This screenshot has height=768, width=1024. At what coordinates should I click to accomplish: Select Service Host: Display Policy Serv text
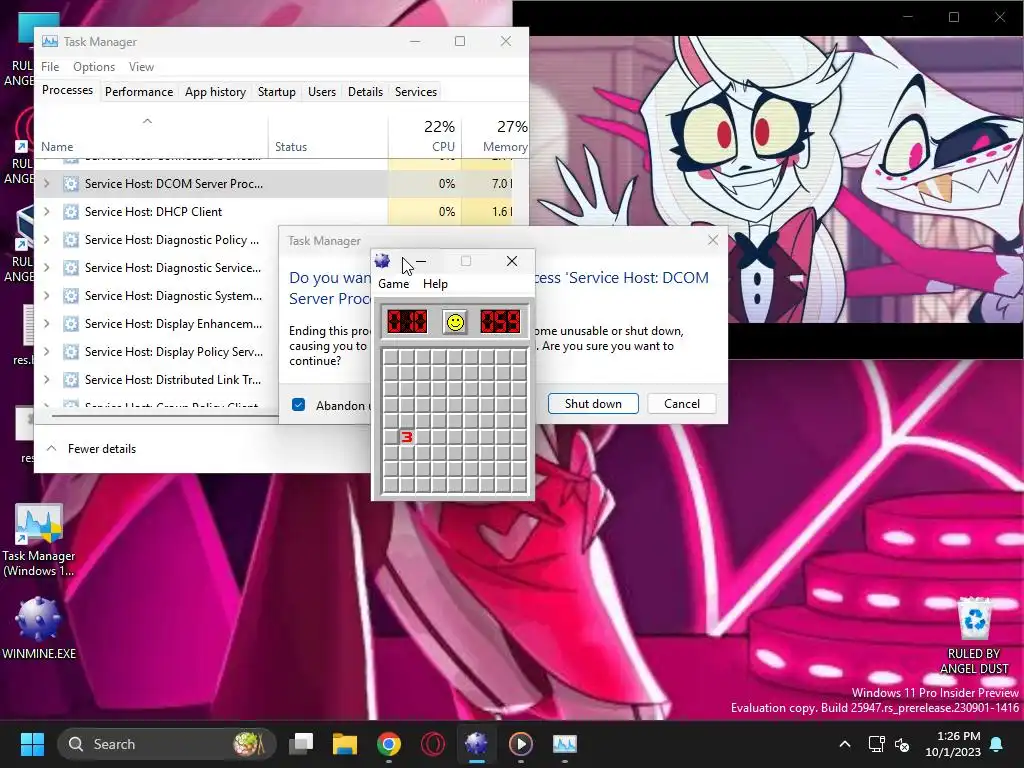(x=174, y=352)
